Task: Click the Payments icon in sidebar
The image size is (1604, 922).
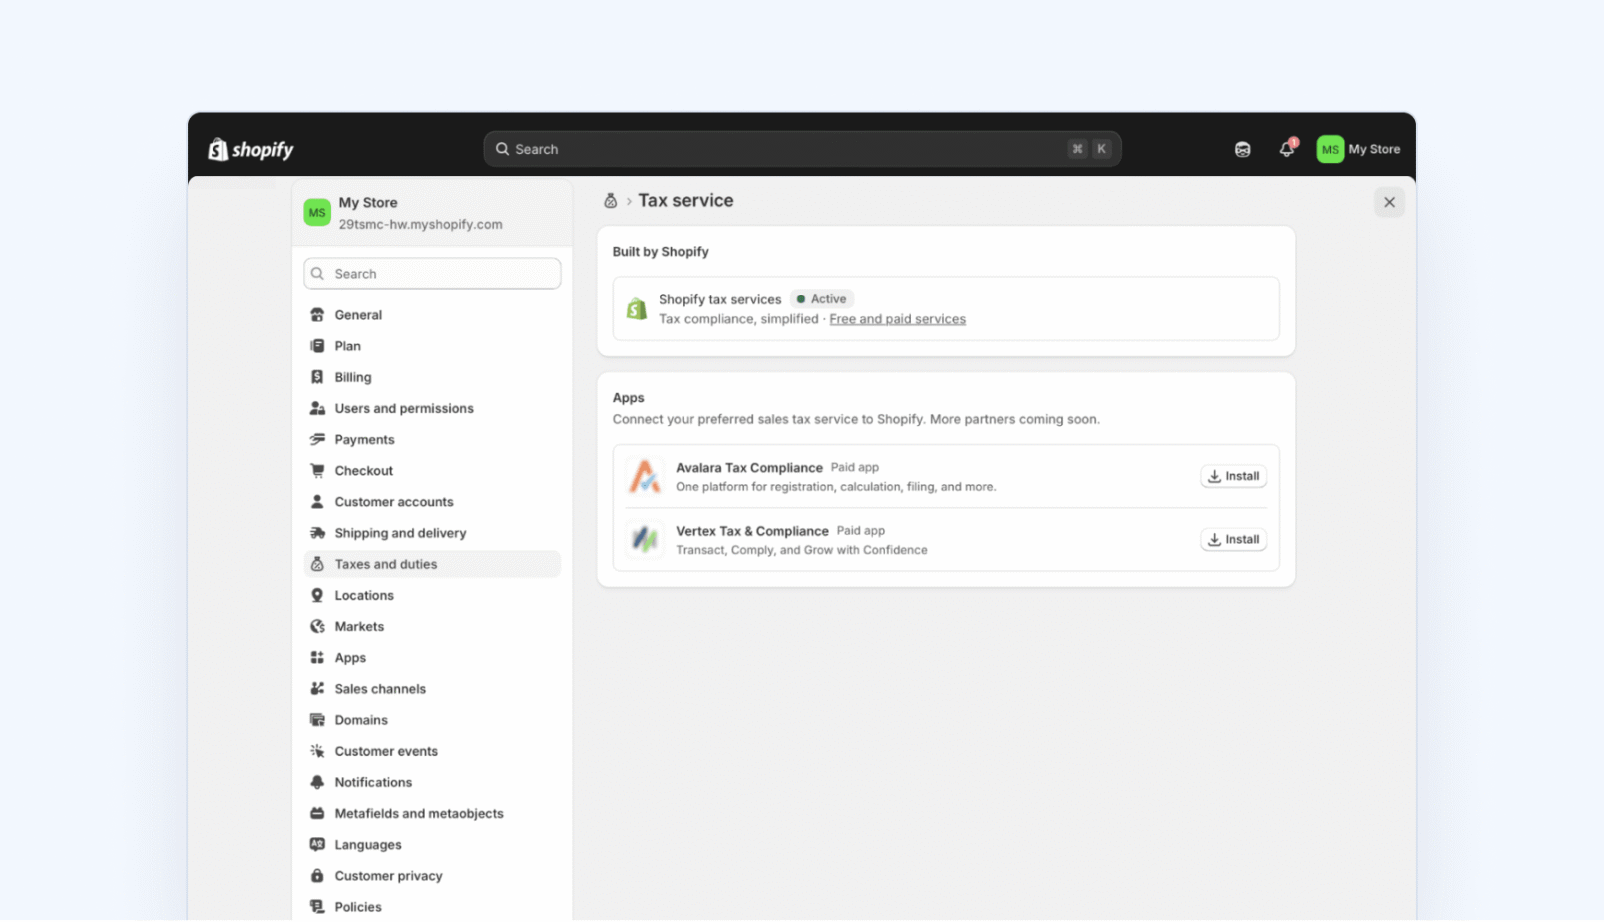Action: coord(317,439)
